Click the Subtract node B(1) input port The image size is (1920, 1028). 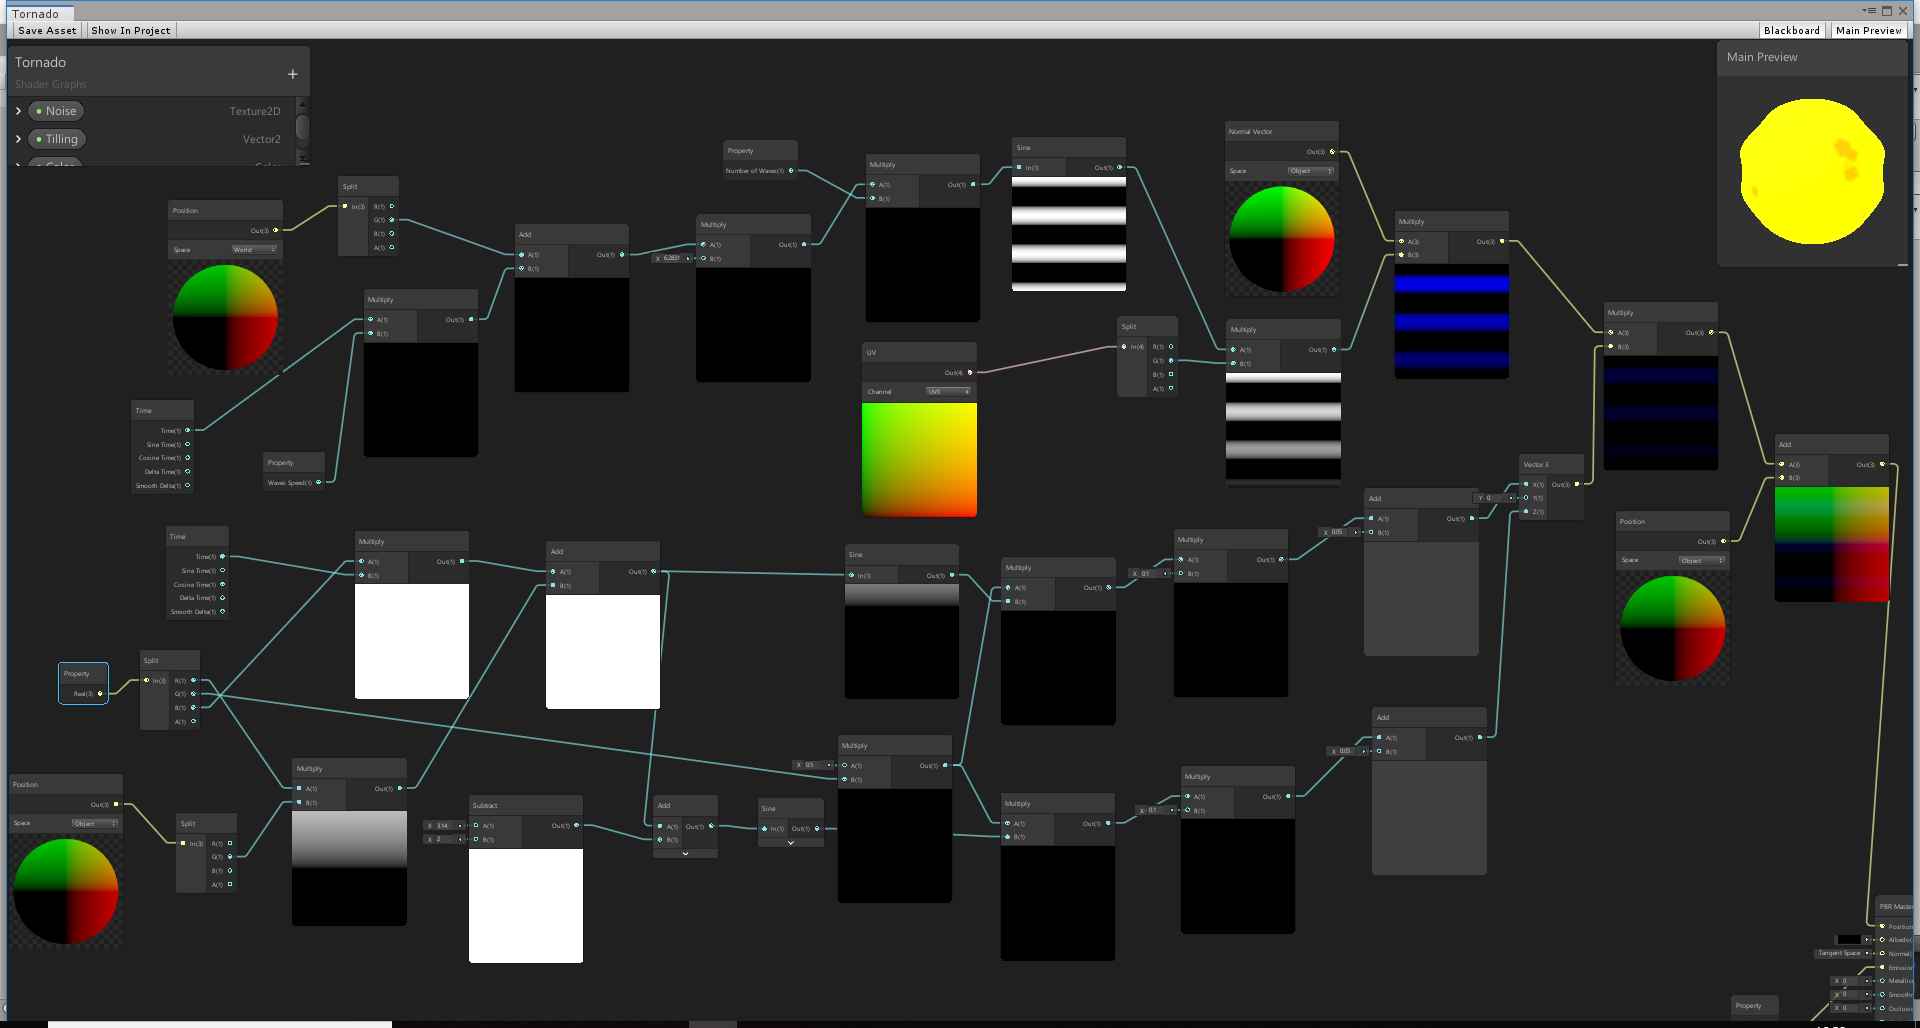477,839
